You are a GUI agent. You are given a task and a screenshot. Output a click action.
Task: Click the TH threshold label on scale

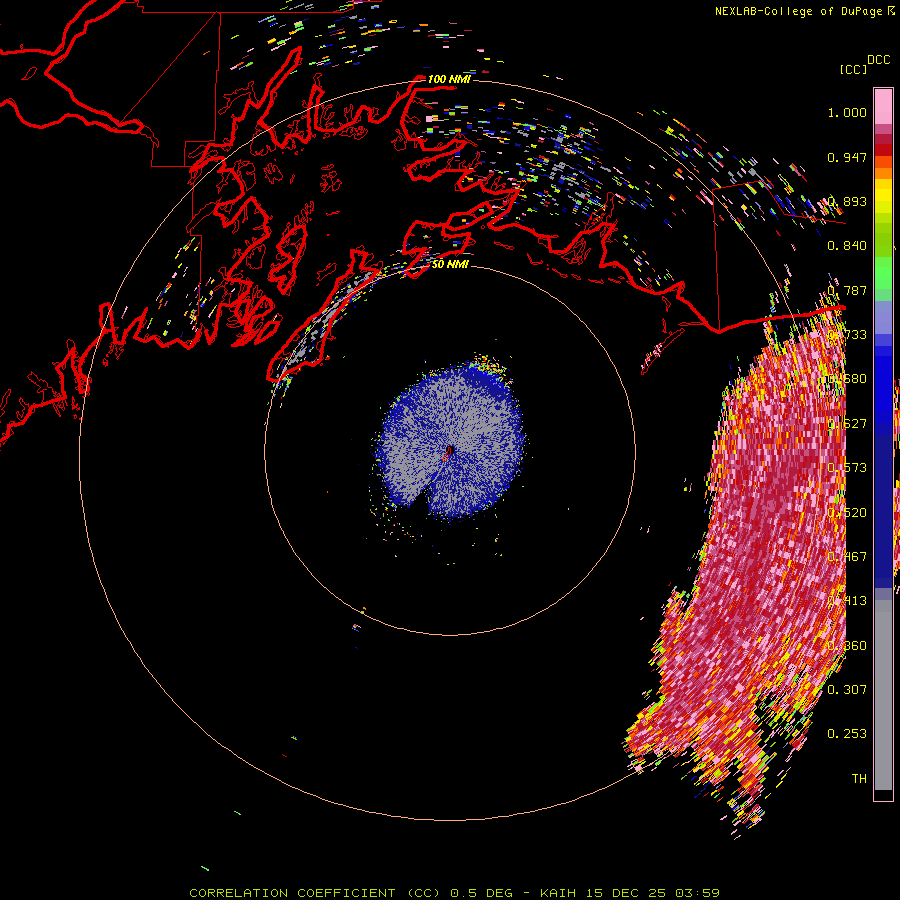coord(859,778)
